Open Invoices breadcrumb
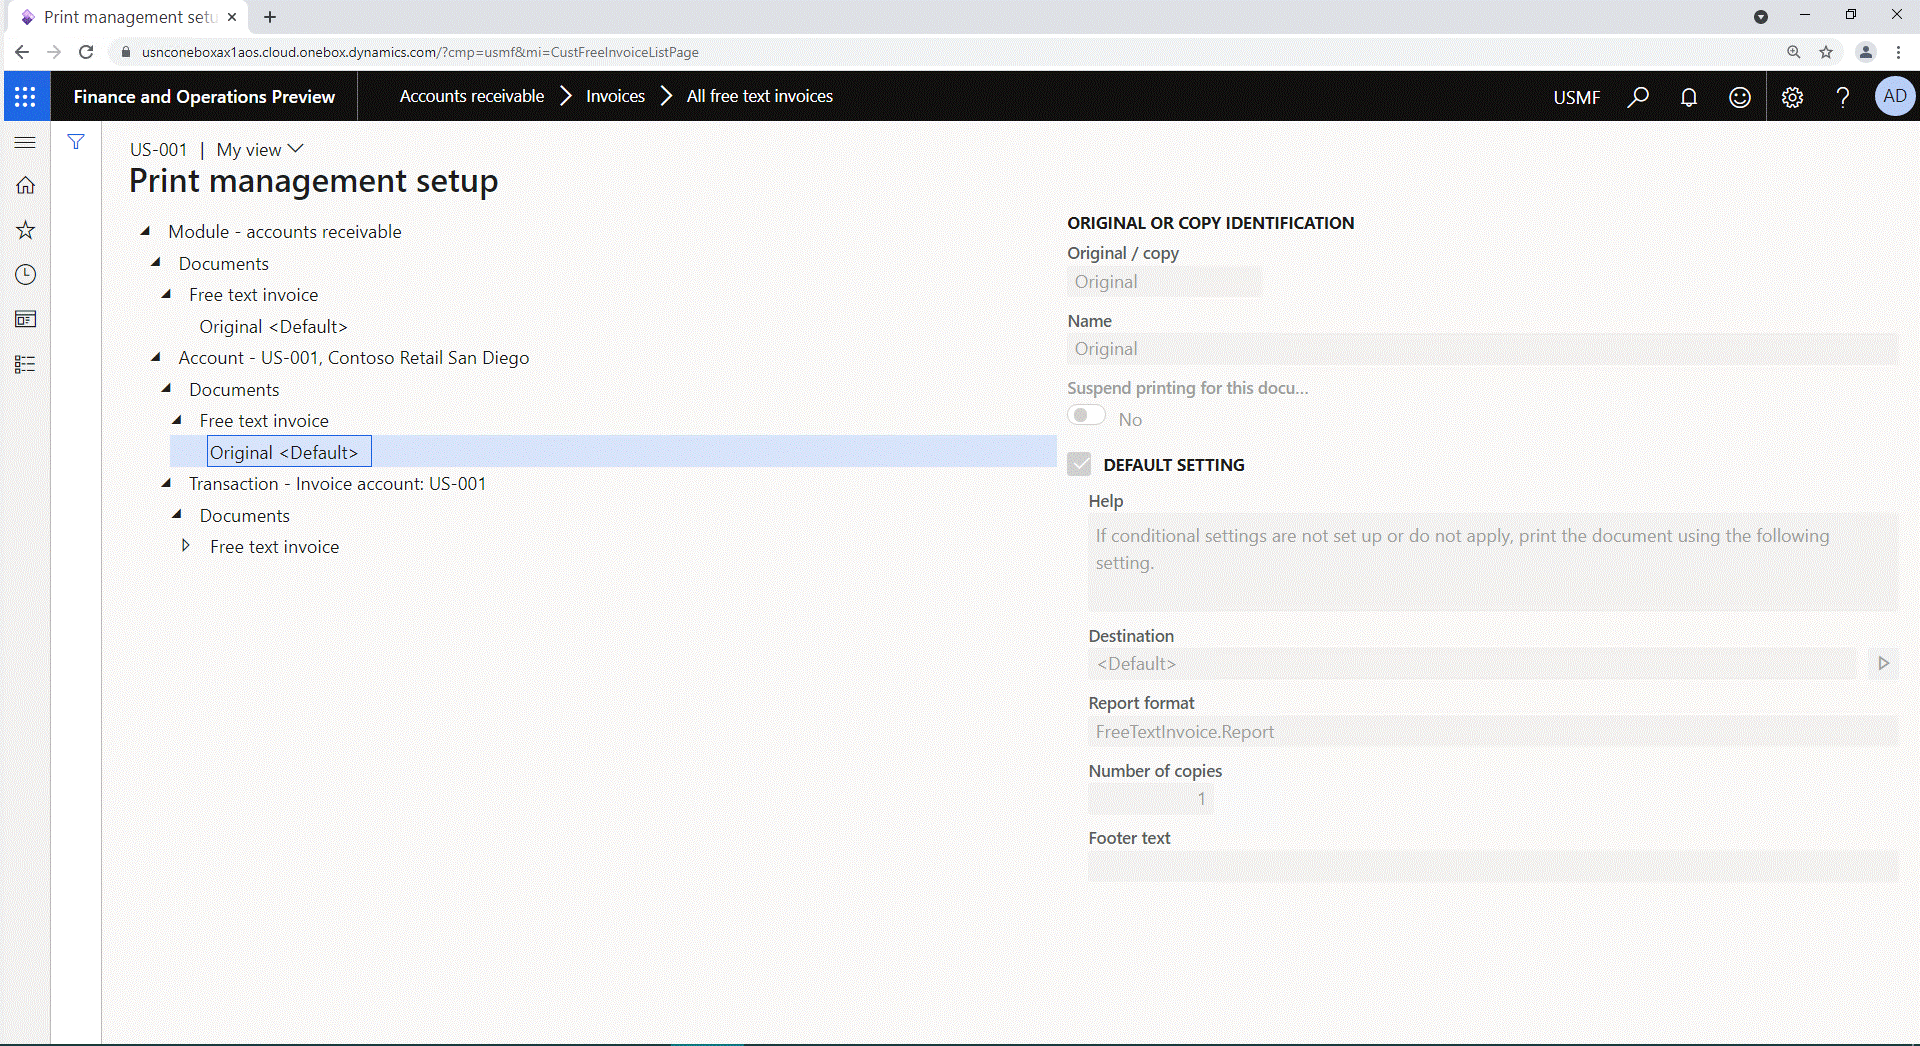This screenshot has width=1920, height=1046. 615,96
